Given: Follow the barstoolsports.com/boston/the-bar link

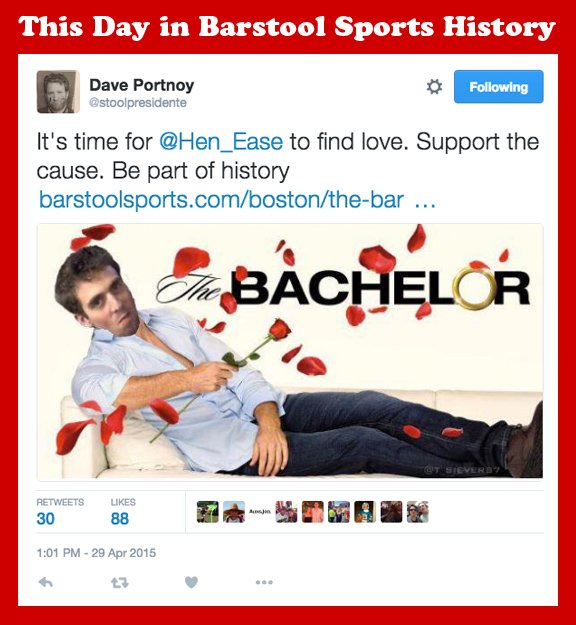Looking at the screenshot, I should pyautogui.click(x=237, y=199).
